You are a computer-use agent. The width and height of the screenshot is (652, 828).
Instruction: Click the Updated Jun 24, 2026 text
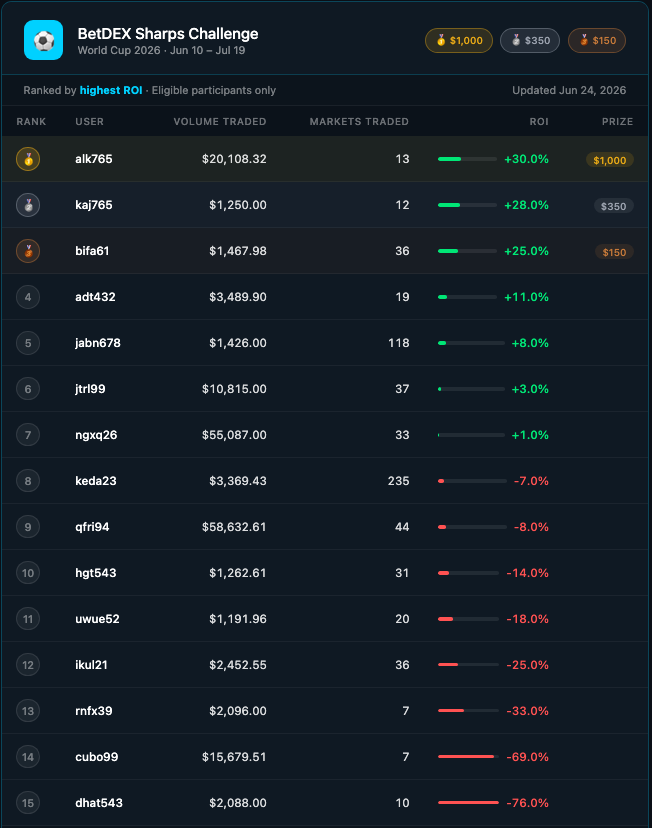tap(569, 90)
